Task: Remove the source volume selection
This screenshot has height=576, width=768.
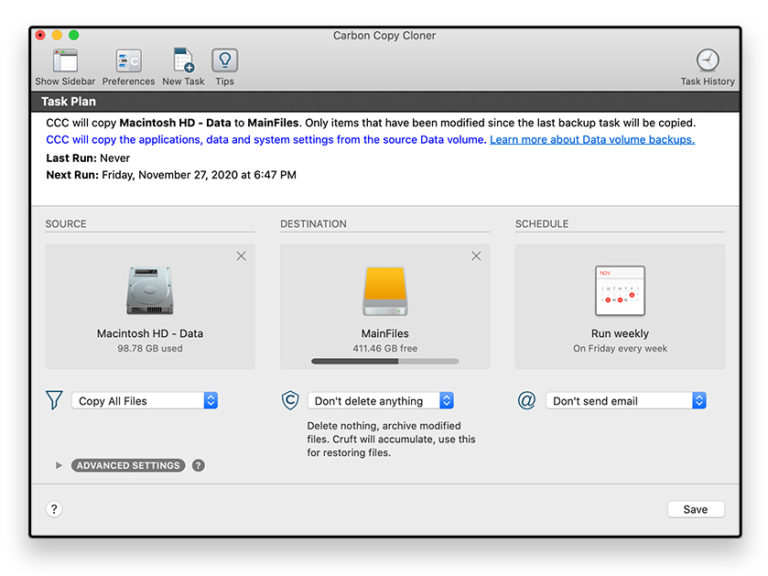Action: point(241,256)
